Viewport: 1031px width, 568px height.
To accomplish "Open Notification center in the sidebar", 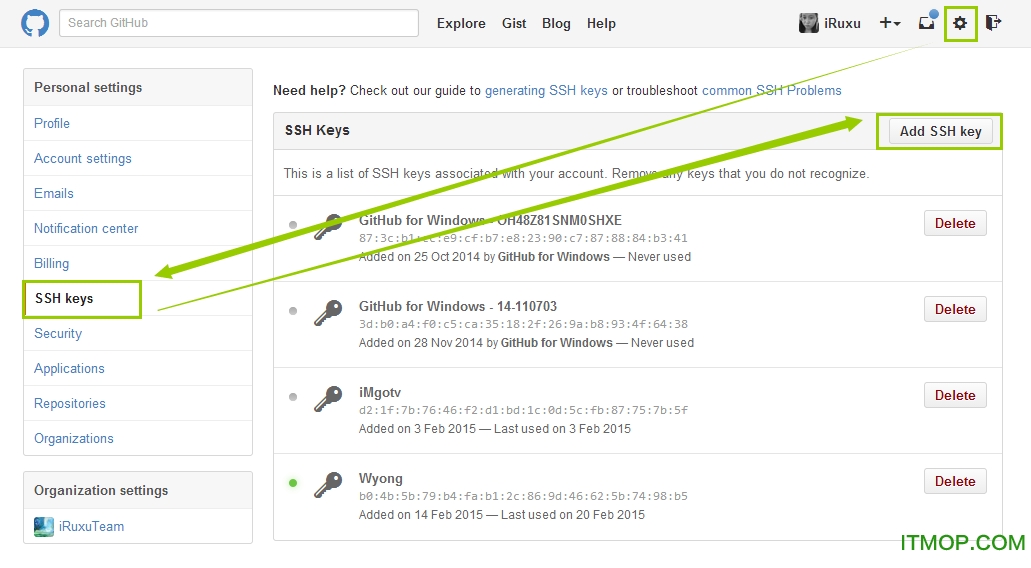I will pos(86,228).
